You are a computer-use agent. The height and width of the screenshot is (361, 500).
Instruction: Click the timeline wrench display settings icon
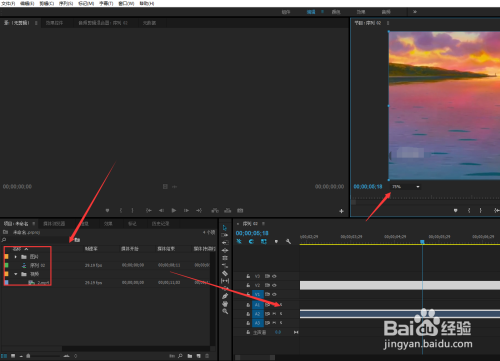pyautogui.click(x=288, y=241)
